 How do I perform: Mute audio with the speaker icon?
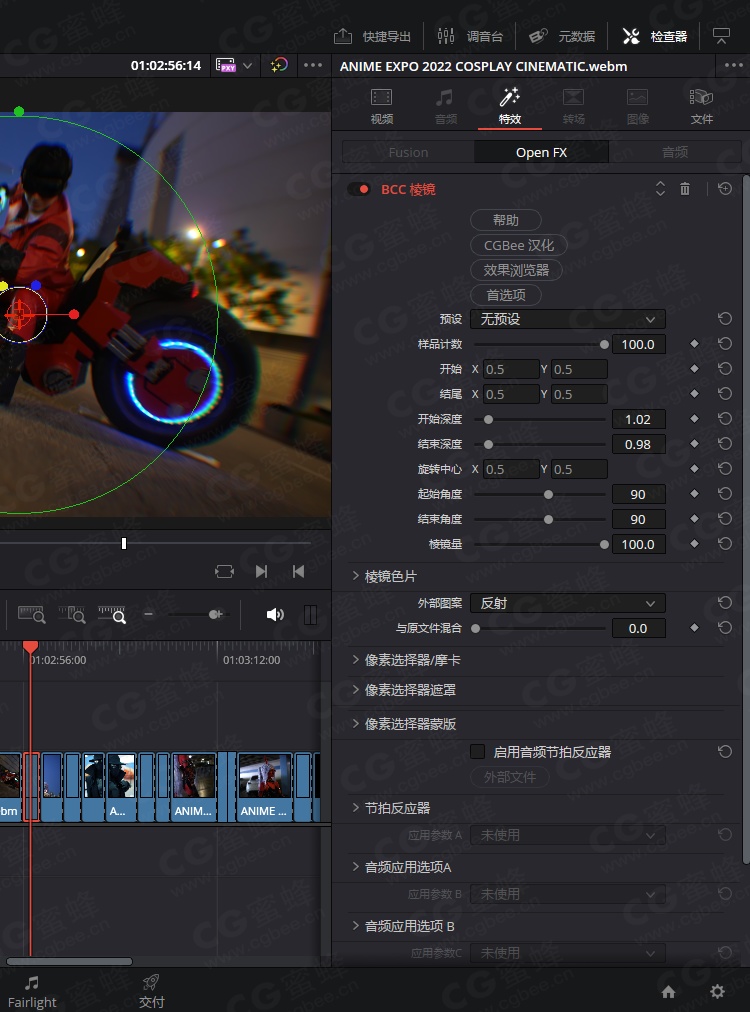click(275, 614)
